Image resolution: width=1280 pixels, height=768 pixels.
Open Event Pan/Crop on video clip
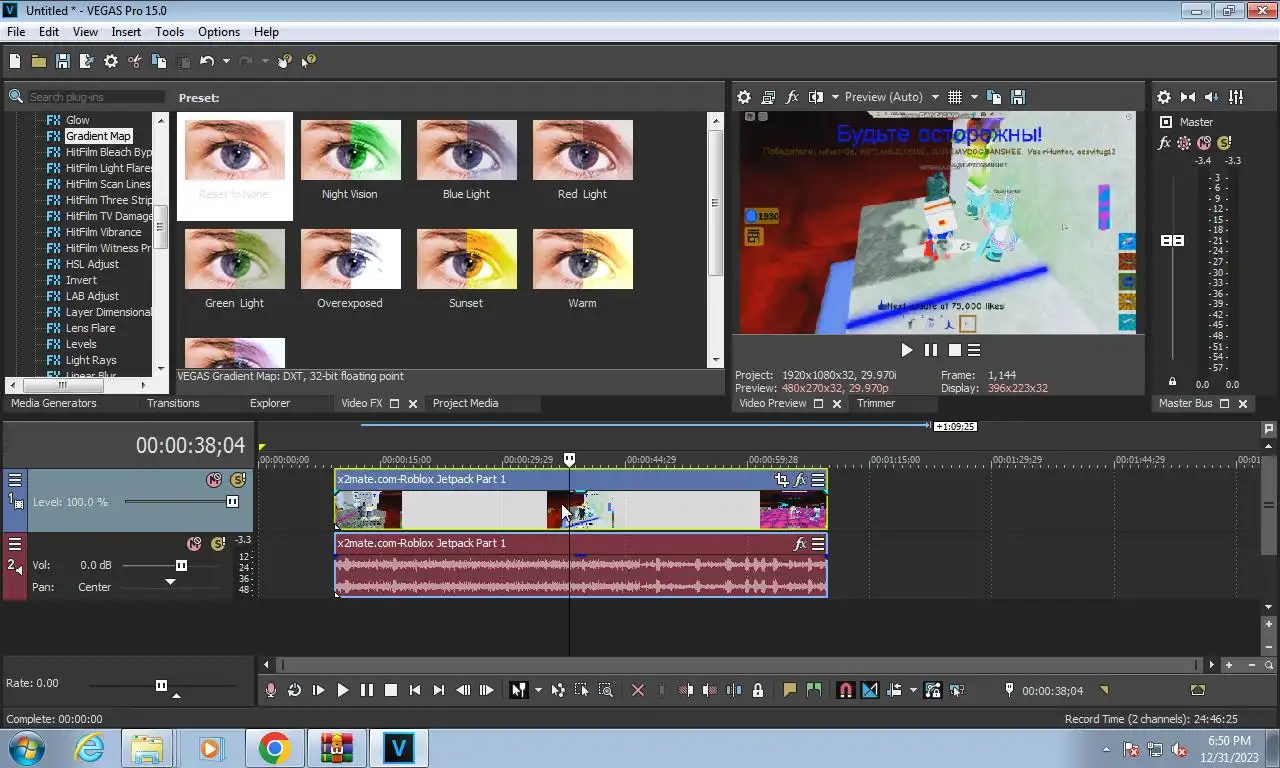click(781, 480)
